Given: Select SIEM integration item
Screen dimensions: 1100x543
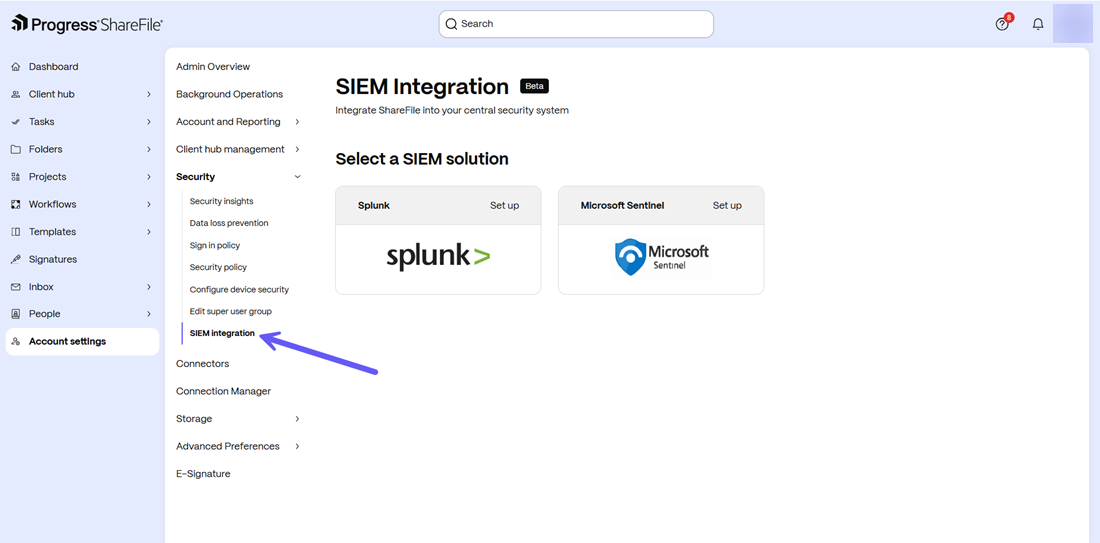Looking at the screenshot, I should coord(222,333).
